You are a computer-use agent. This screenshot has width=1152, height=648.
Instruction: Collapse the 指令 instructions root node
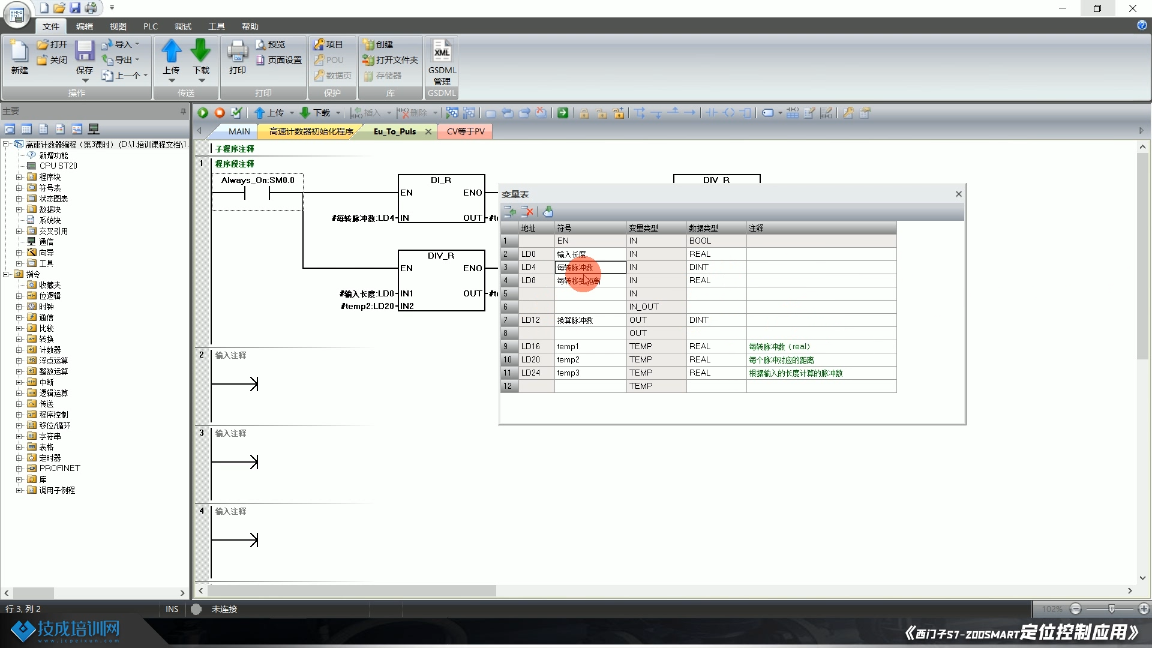(x=7, y=274)
